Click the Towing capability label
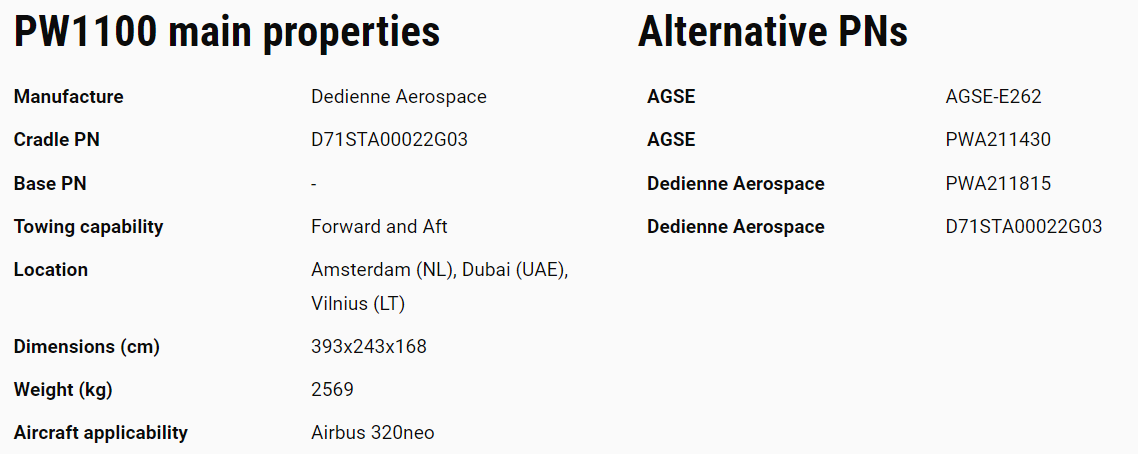The height and width of the screenshot is (454, 1138). point(89,227)
